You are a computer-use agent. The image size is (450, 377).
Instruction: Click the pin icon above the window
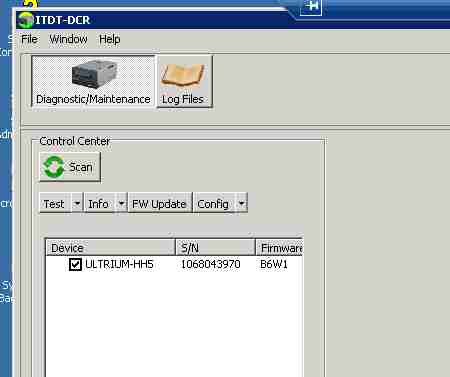[311, 7]
